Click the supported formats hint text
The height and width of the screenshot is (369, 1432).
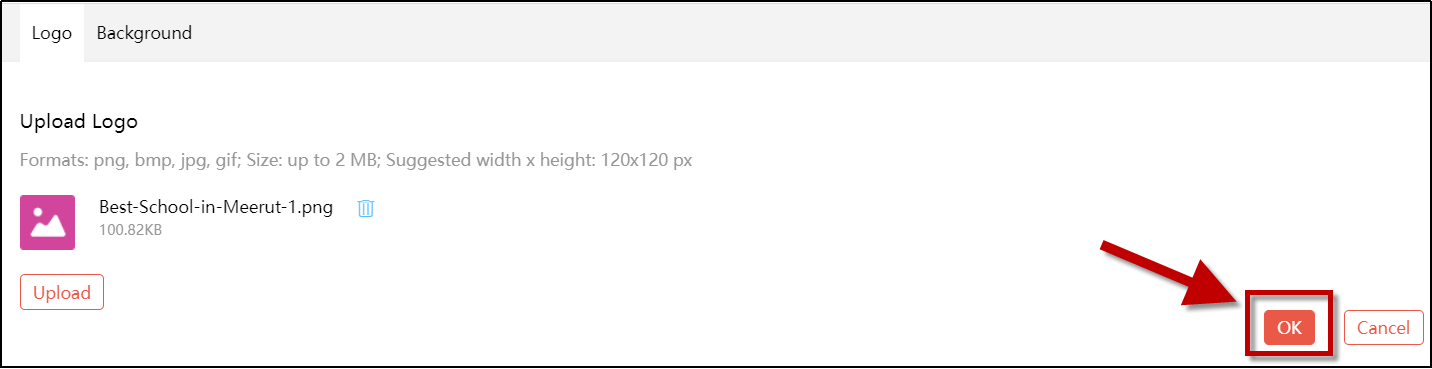point(356,160)
